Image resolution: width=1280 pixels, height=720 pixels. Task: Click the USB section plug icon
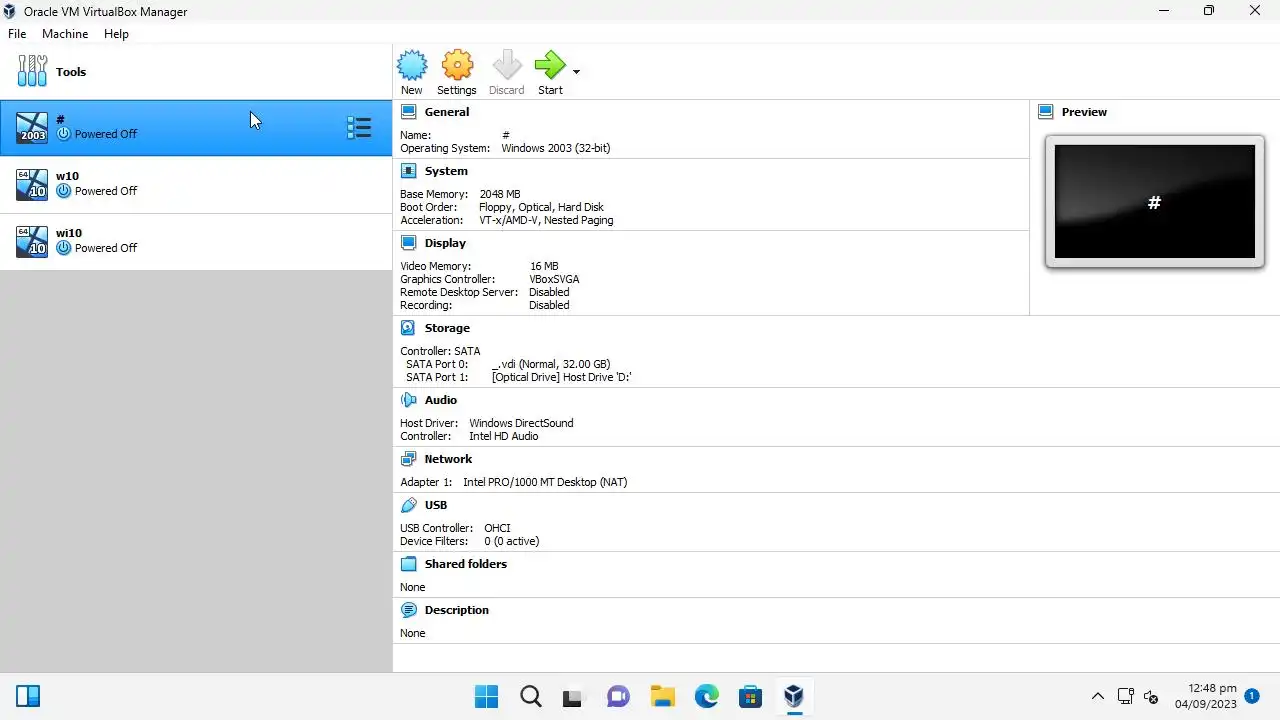pos(408,505)
